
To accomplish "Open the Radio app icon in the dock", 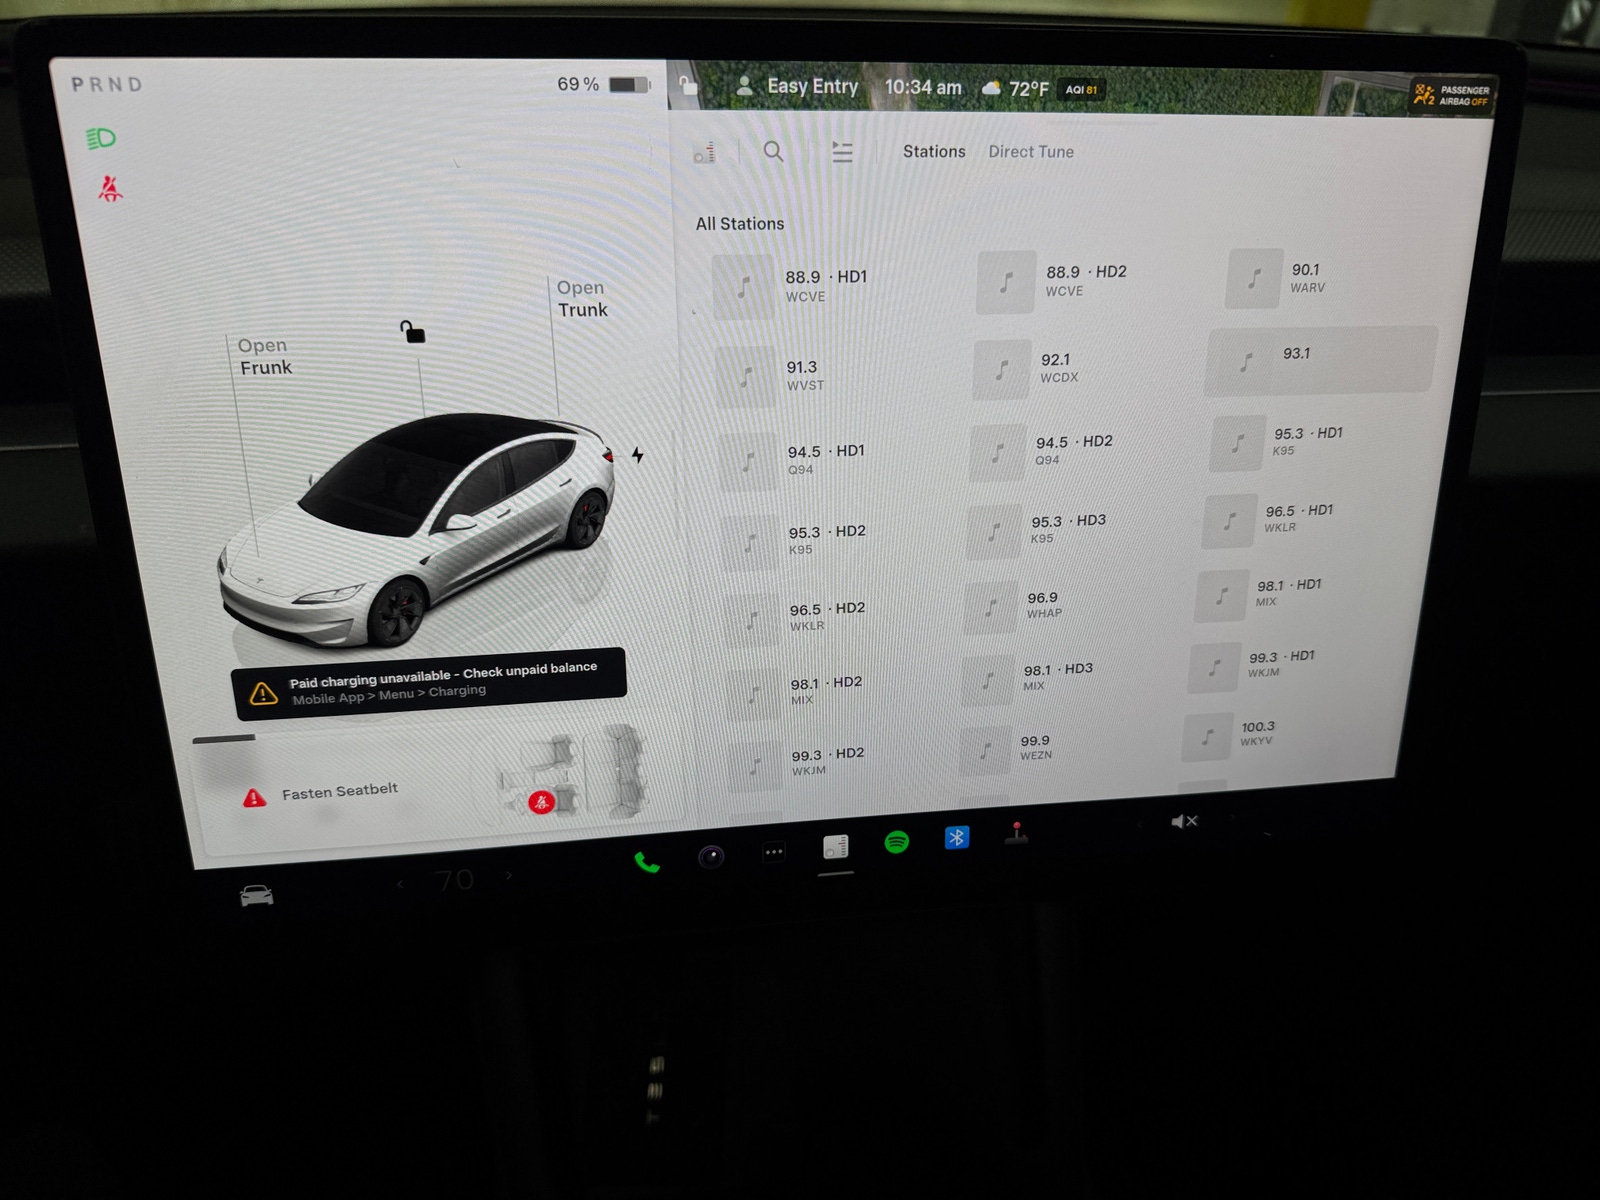I will coord(835,846).
